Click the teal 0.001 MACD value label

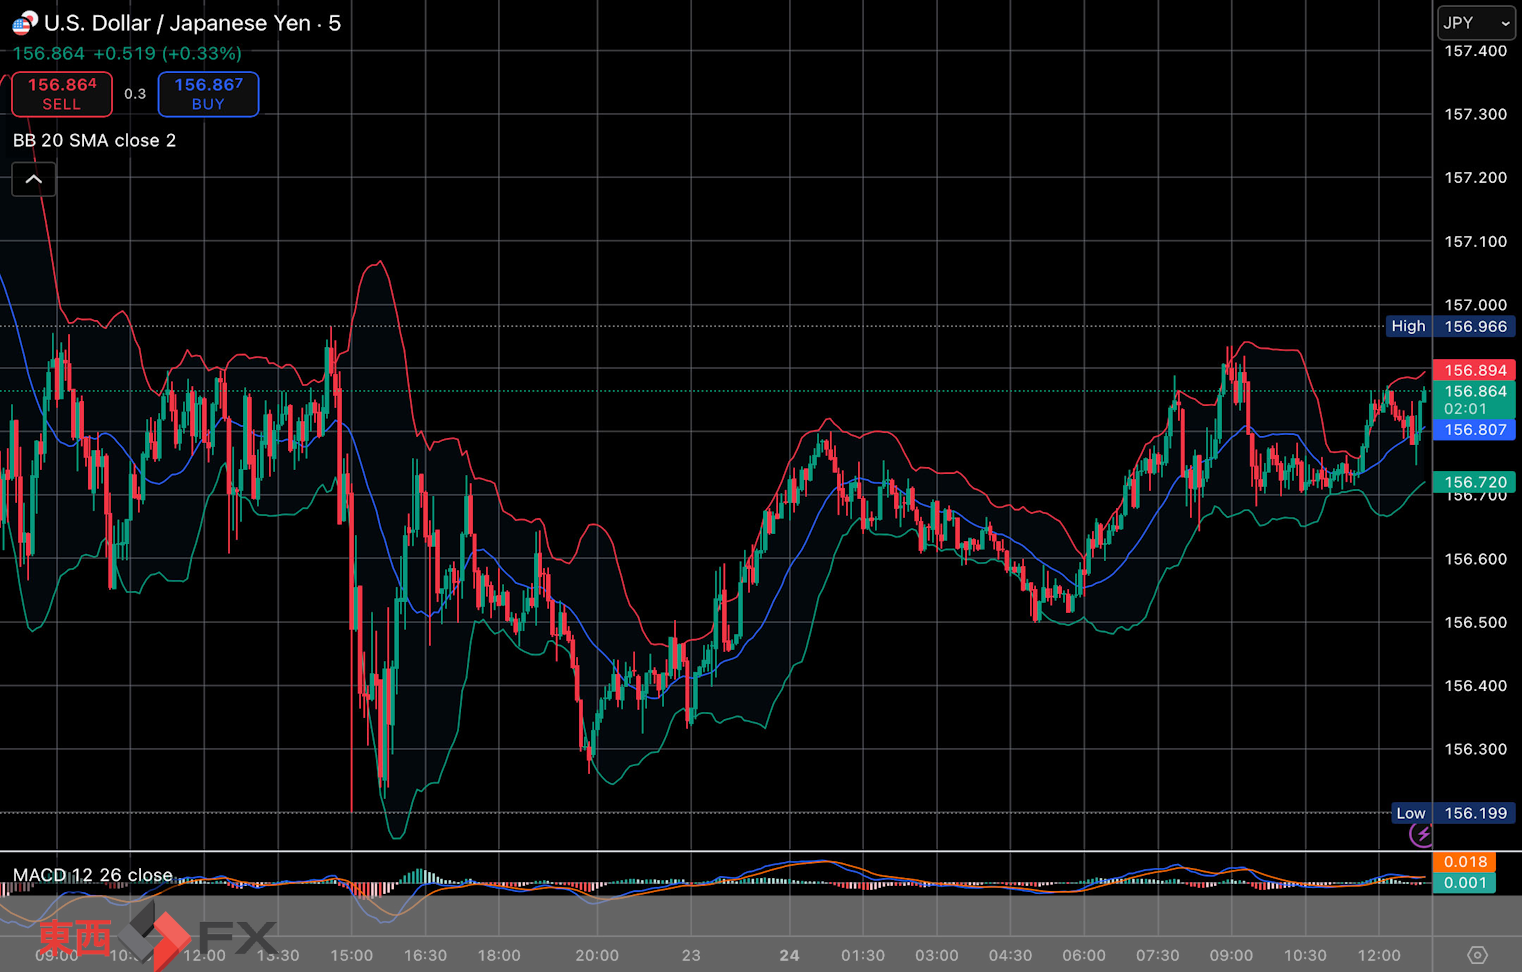click(1464, 882)
